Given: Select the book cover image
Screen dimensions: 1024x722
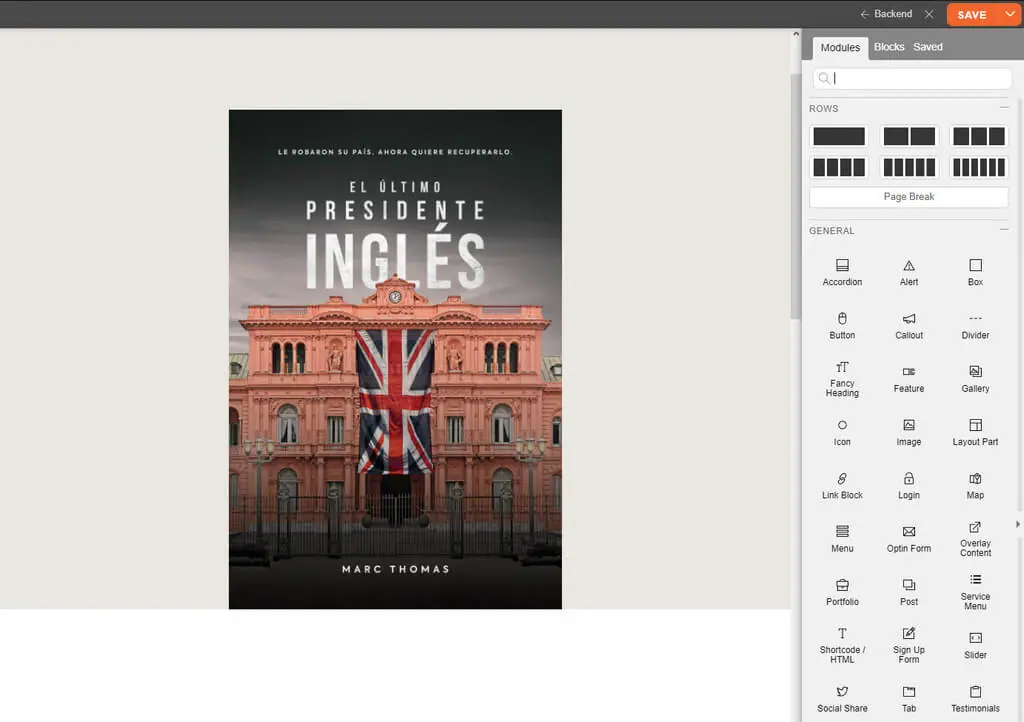Looking at the screenshot, I should pyautogui.click(x=395, y=359).
